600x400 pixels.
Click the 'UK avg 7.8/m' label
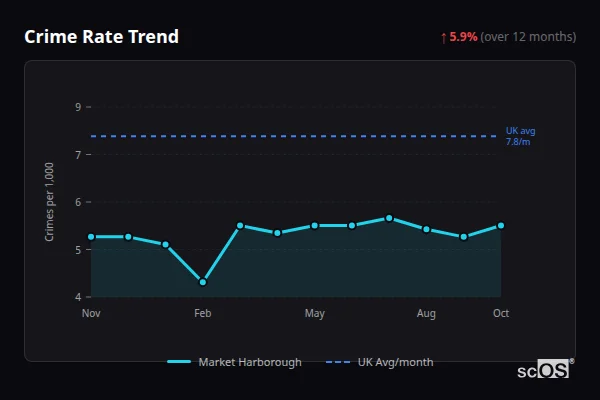[x=520, y=136]
